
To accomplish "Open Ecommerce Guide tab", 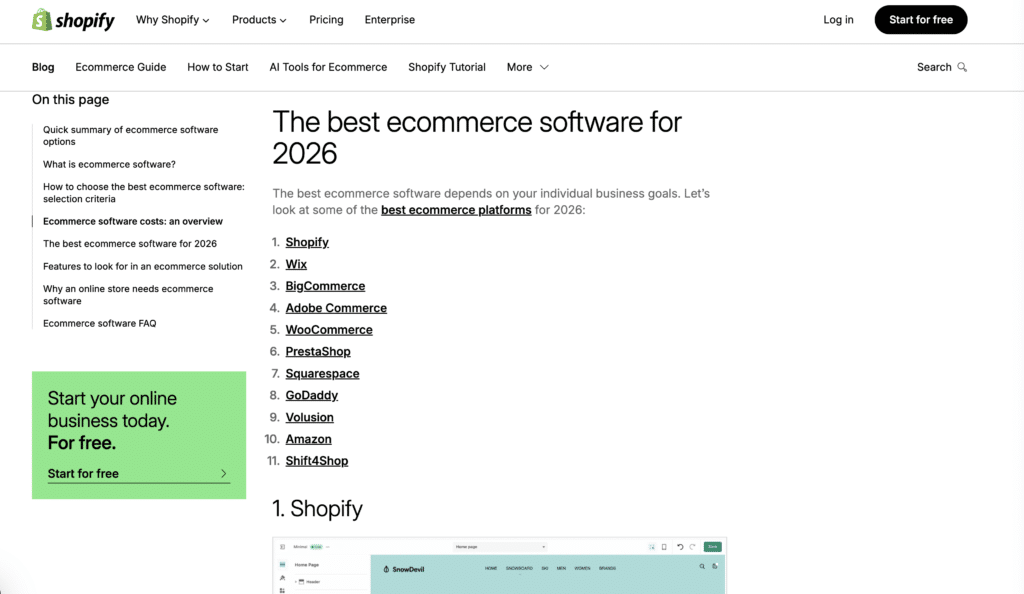I will [121, 67].
